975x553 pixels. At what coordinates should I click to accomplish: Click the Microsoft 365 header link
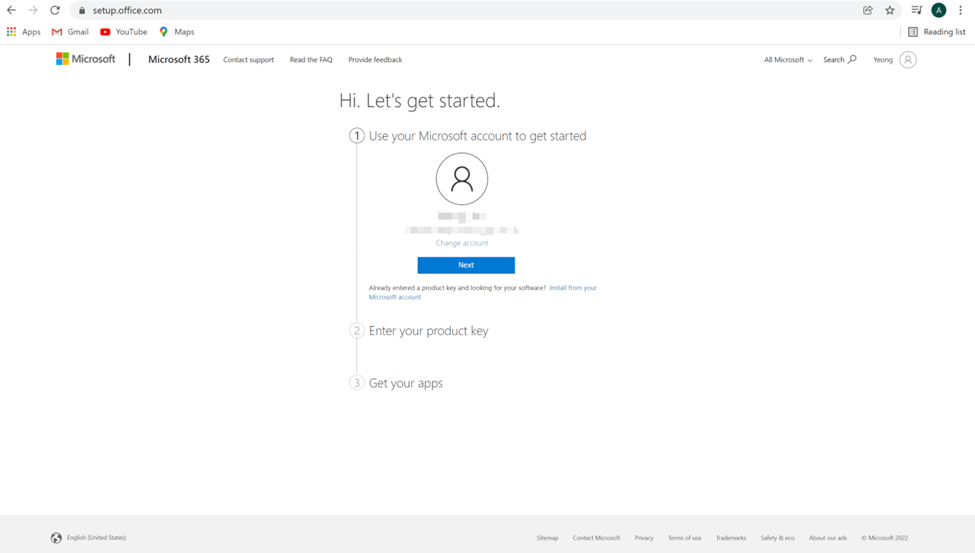(x=178, y=60)
